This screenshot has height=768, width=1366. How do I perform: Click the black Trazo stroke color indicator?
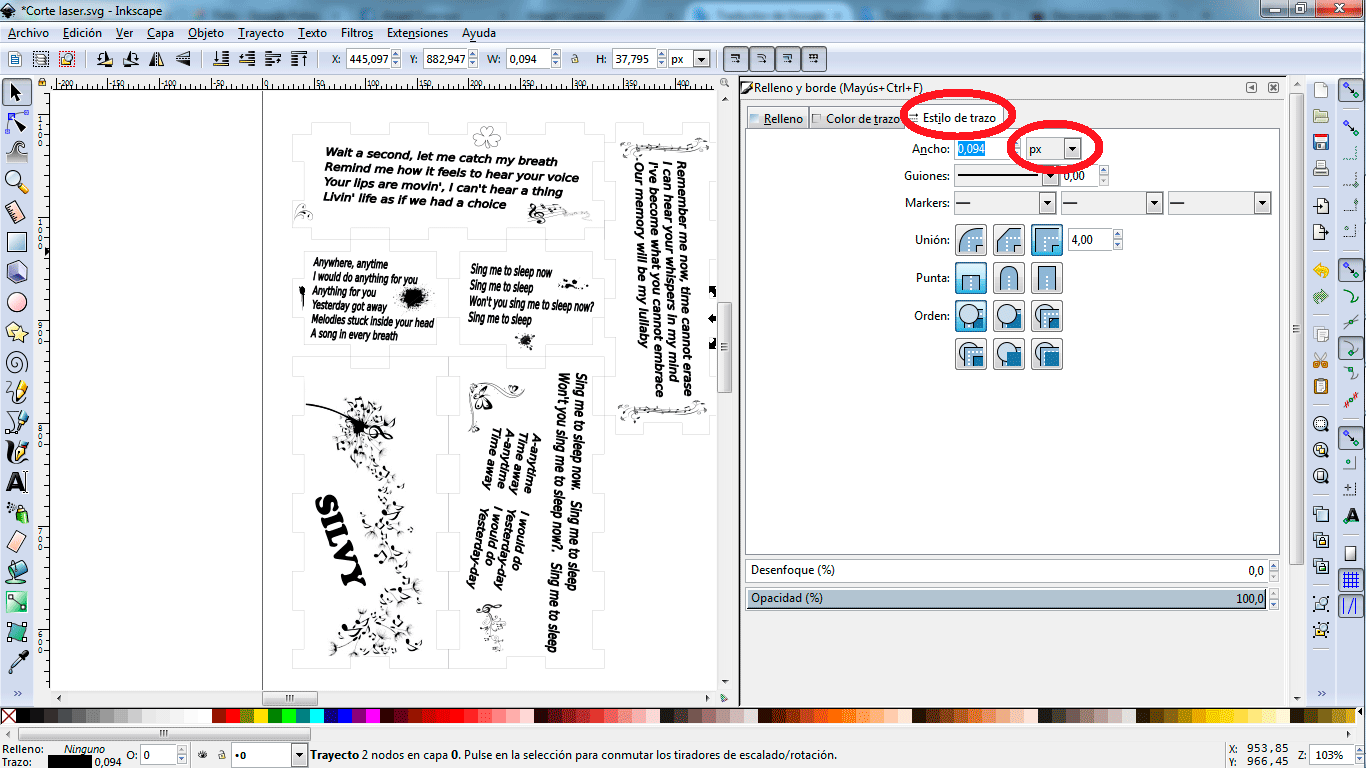[69, 762]
